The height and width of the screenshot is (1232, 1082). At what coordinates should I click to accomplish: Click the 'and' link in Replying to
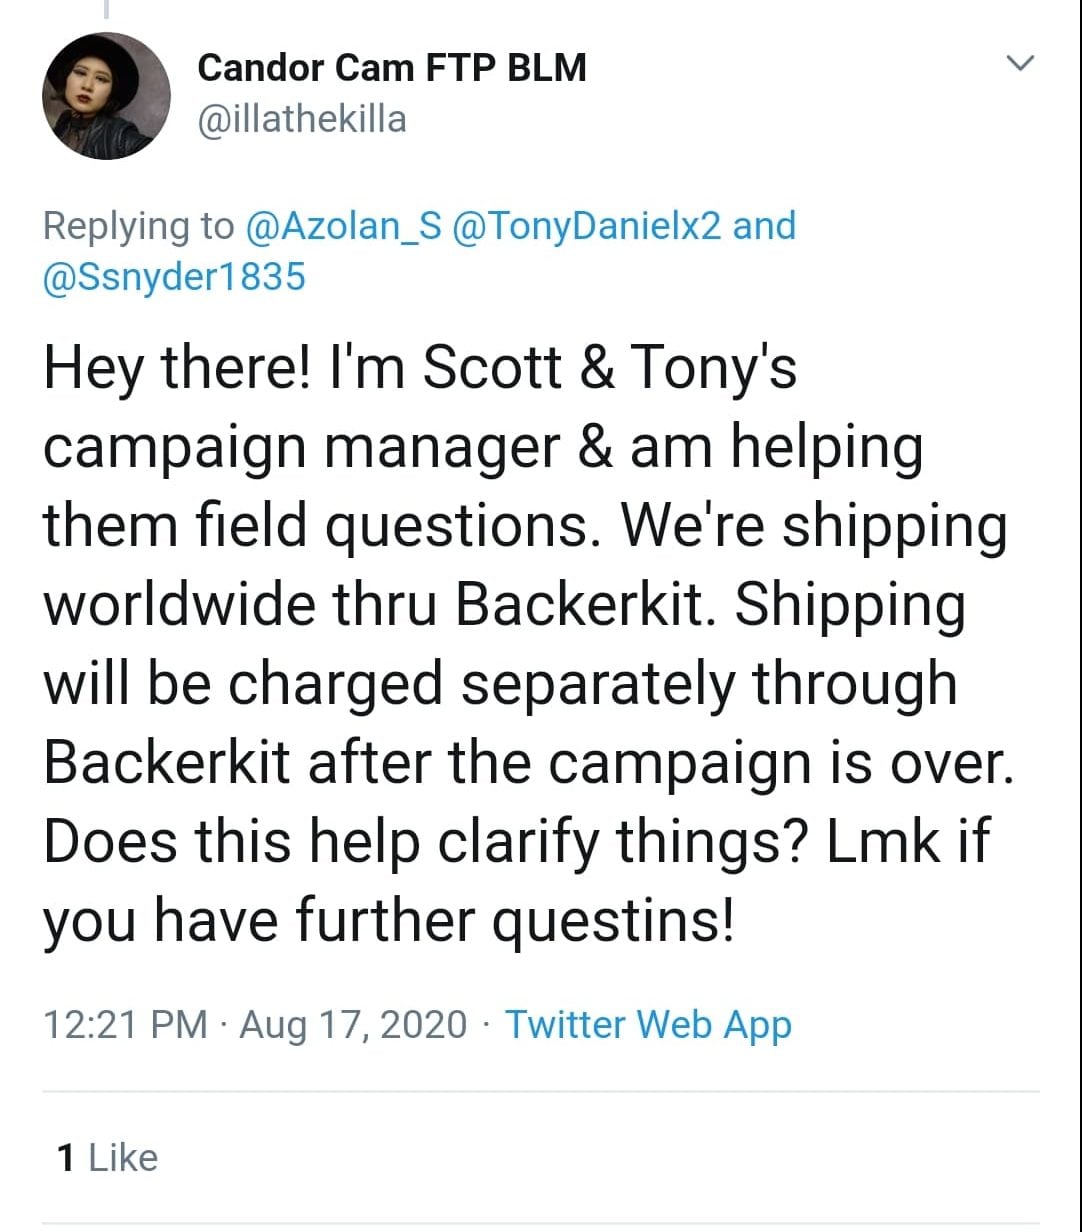[764, 226]
